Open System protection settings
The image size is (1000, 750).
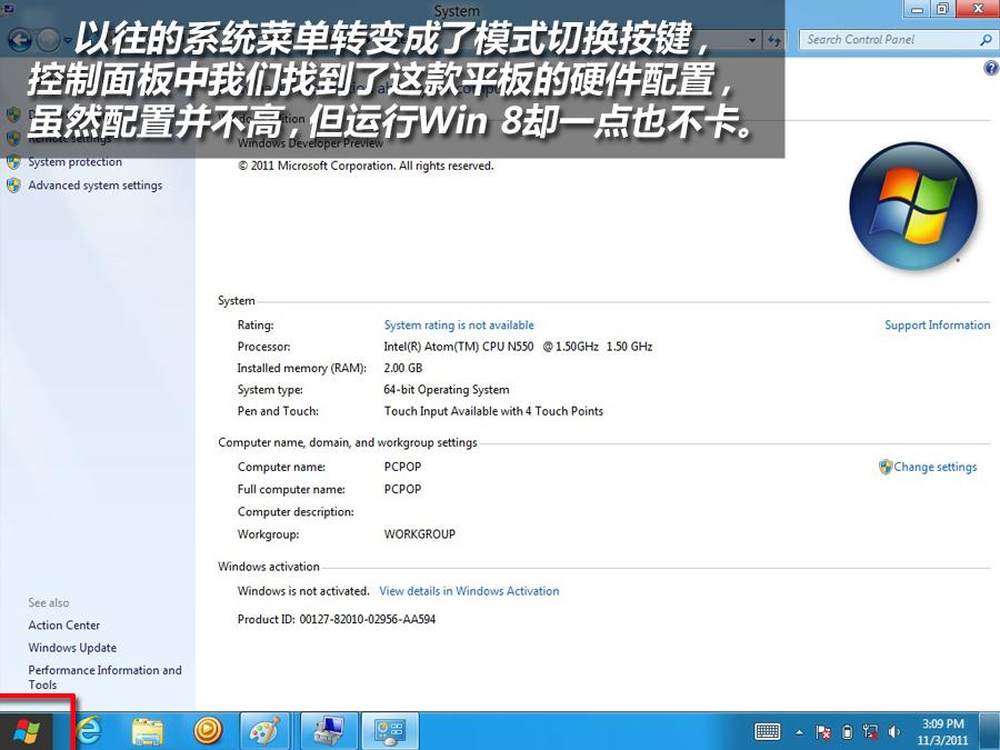click(x=75, y=162)
